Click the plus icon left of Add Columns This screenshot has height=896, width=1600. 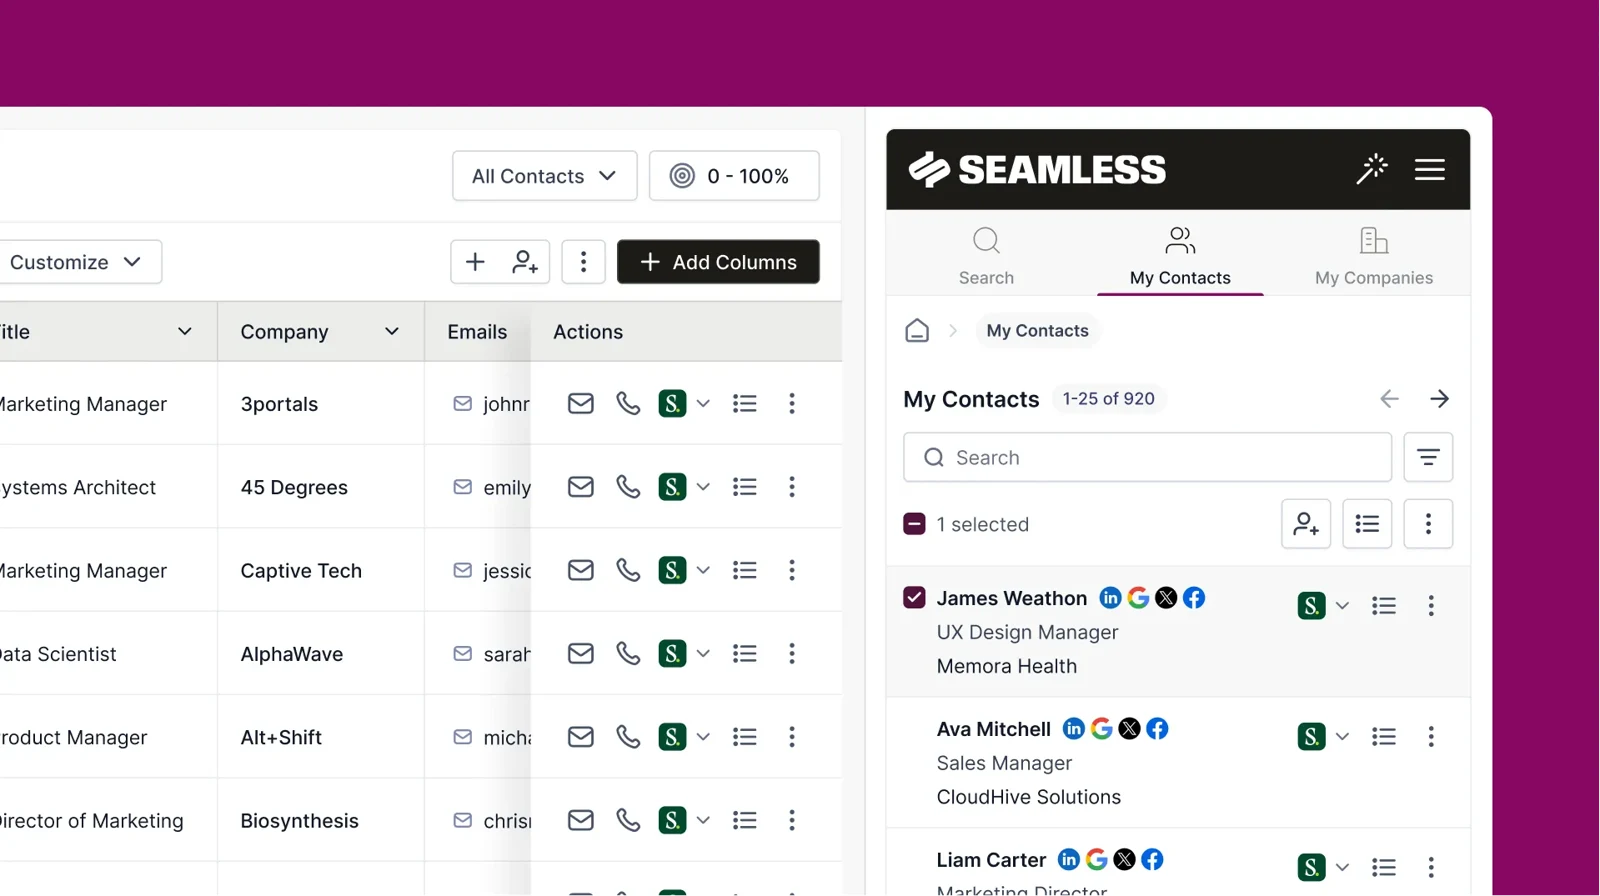point(475,262)
